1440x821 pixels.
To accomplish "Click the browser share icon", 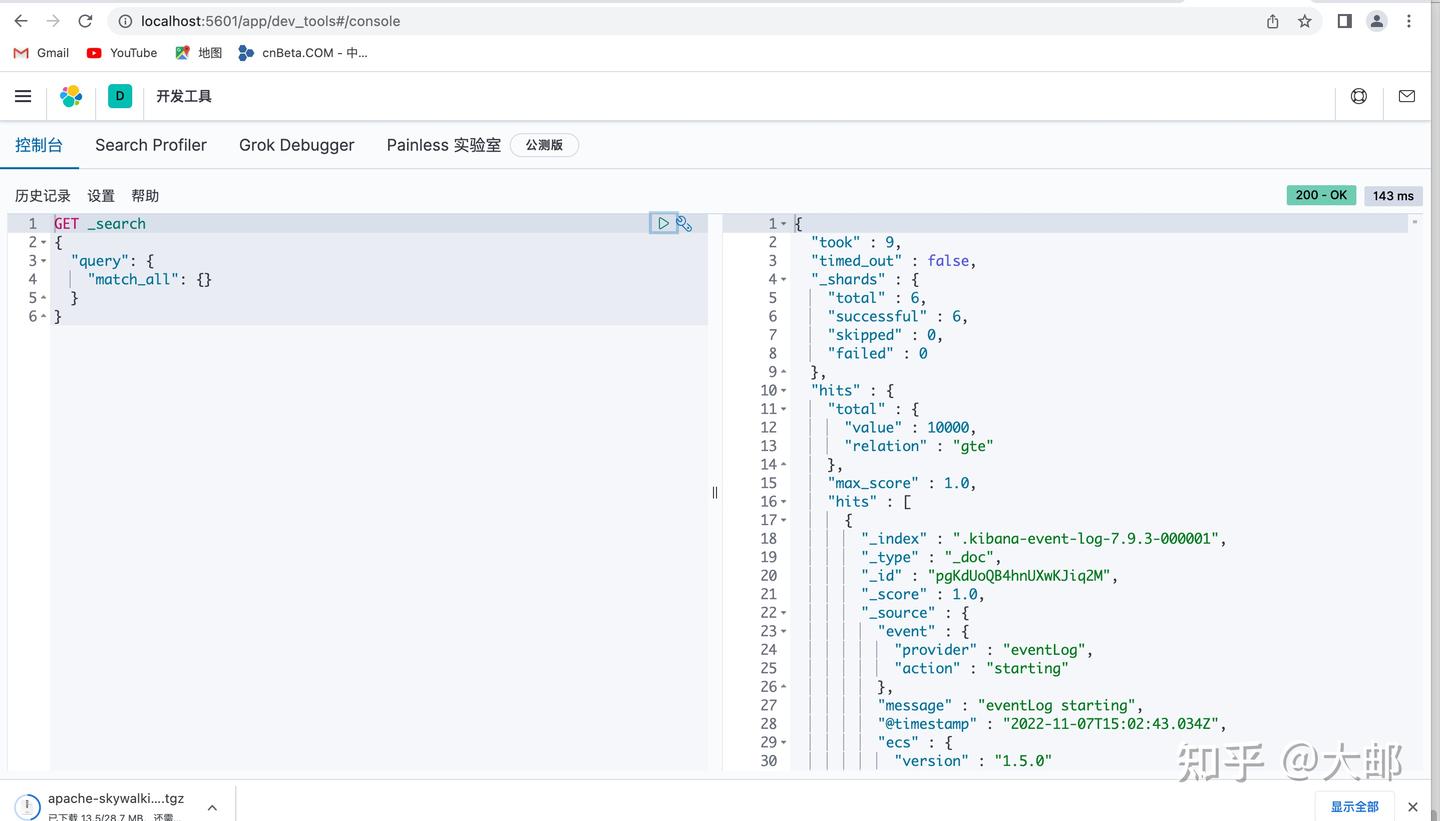I will tap(1271, 20).
